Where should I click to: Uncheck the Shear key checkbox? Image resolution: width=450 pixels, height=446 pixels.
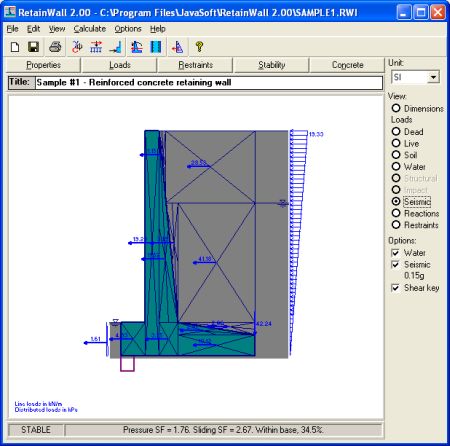(x=395, y=288)
